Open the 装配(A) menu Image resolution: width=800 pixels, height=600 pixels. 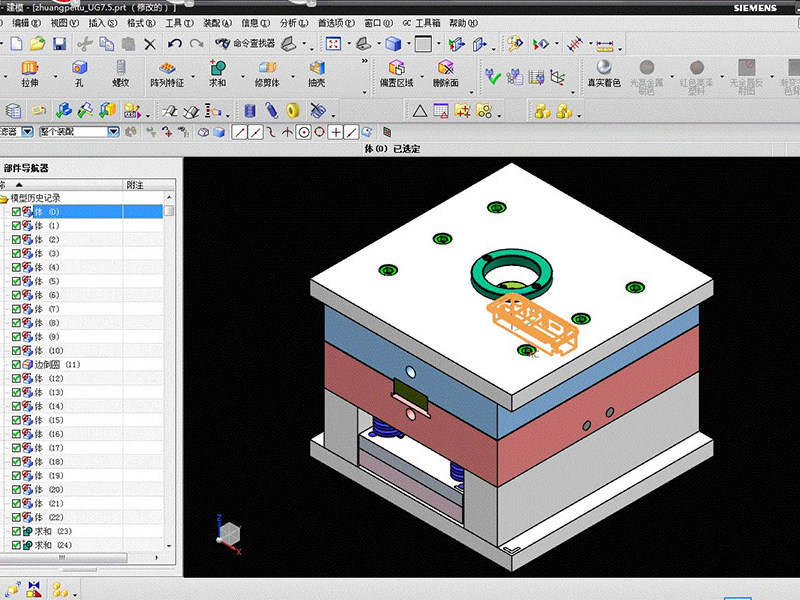[217, 23]
